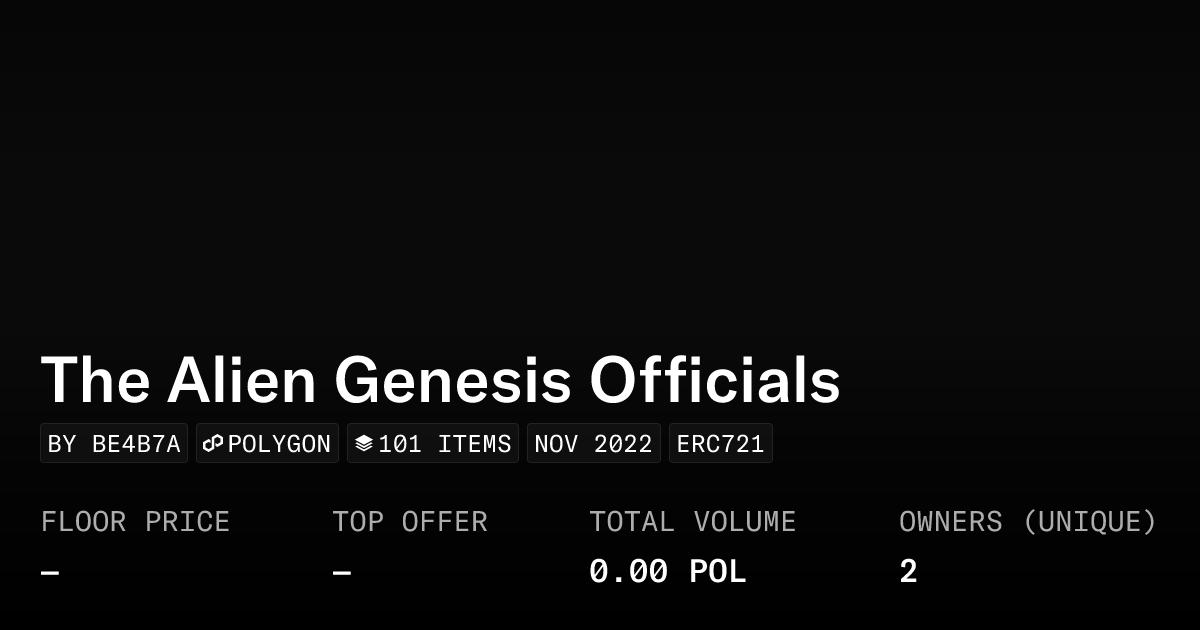Select the POLYGON chain label text
Image resolution: width=1200 pixels, height=630 pixels.
pyautogui.click(x=279, y=444)
